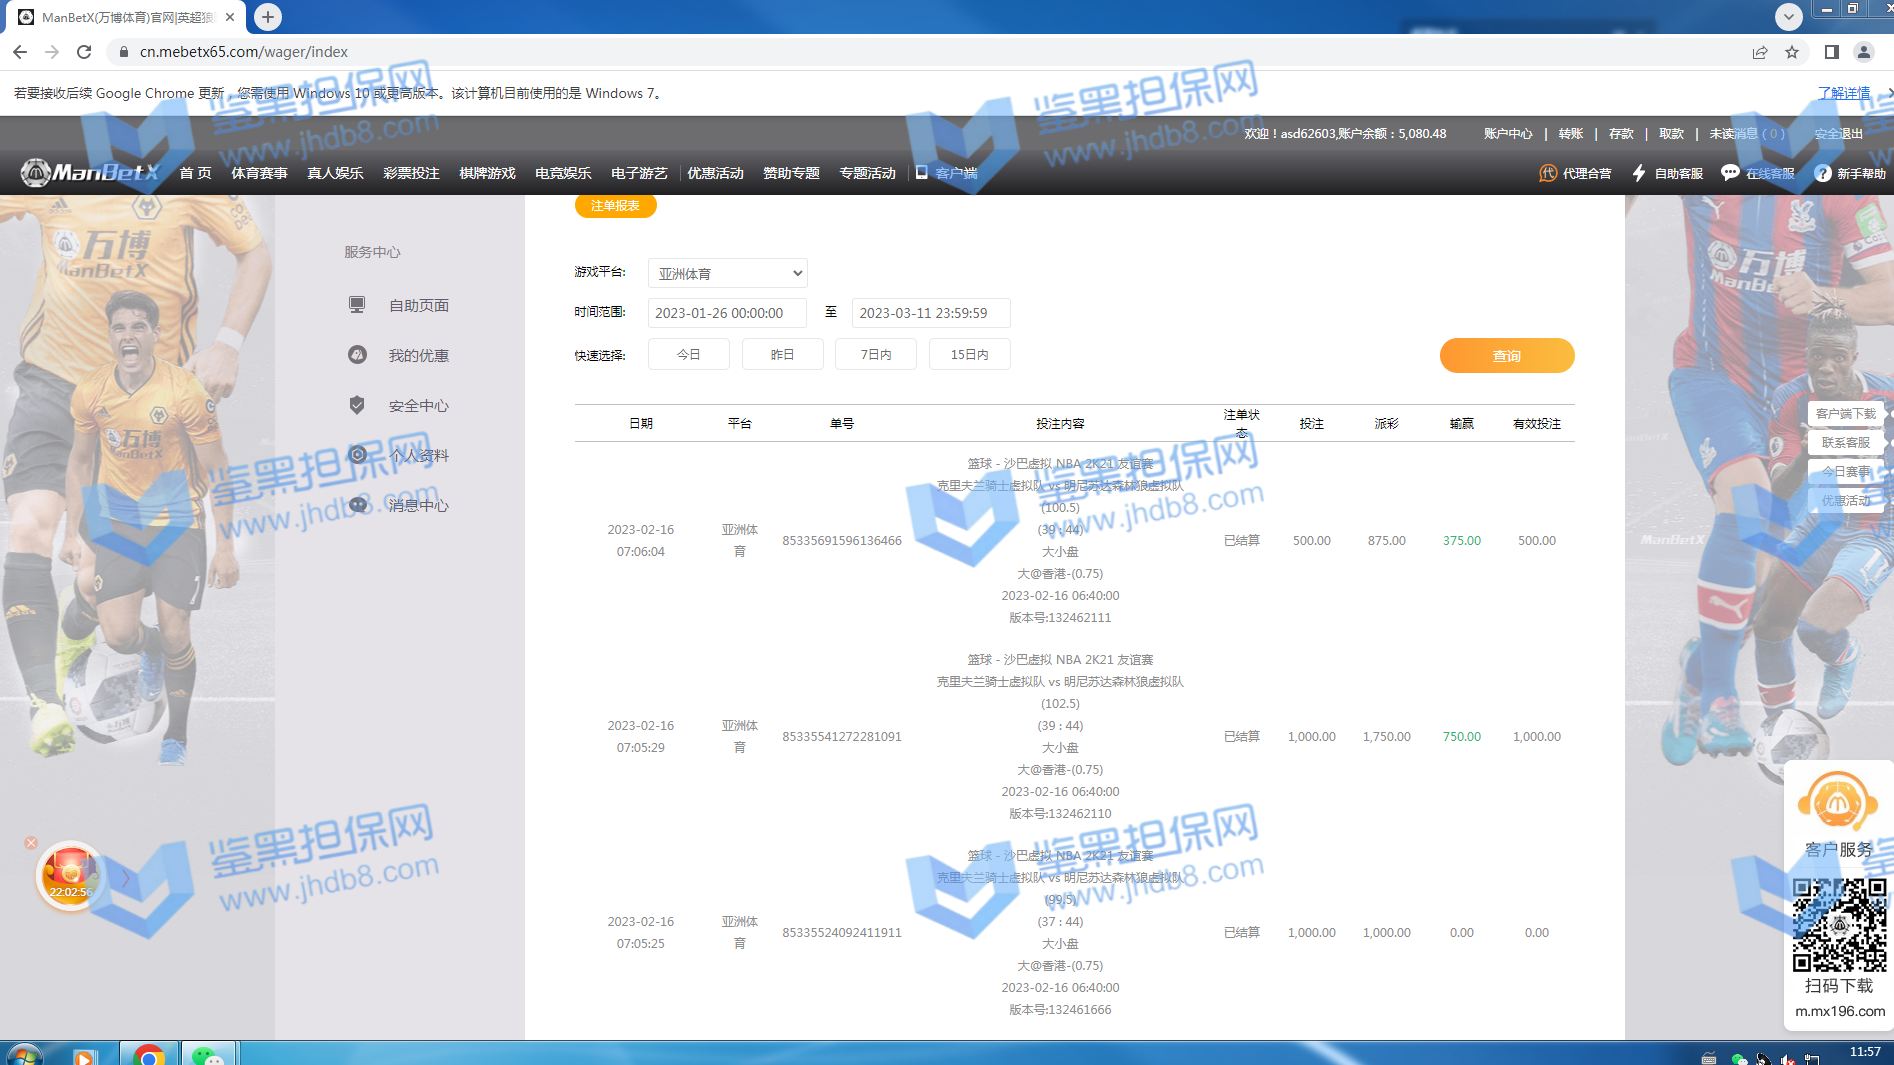Image resolution: width=1894 pixels, height=1065 pixels.
Task: Click the 我的优惠 sidebar icon
Action: tap(357, 355)
